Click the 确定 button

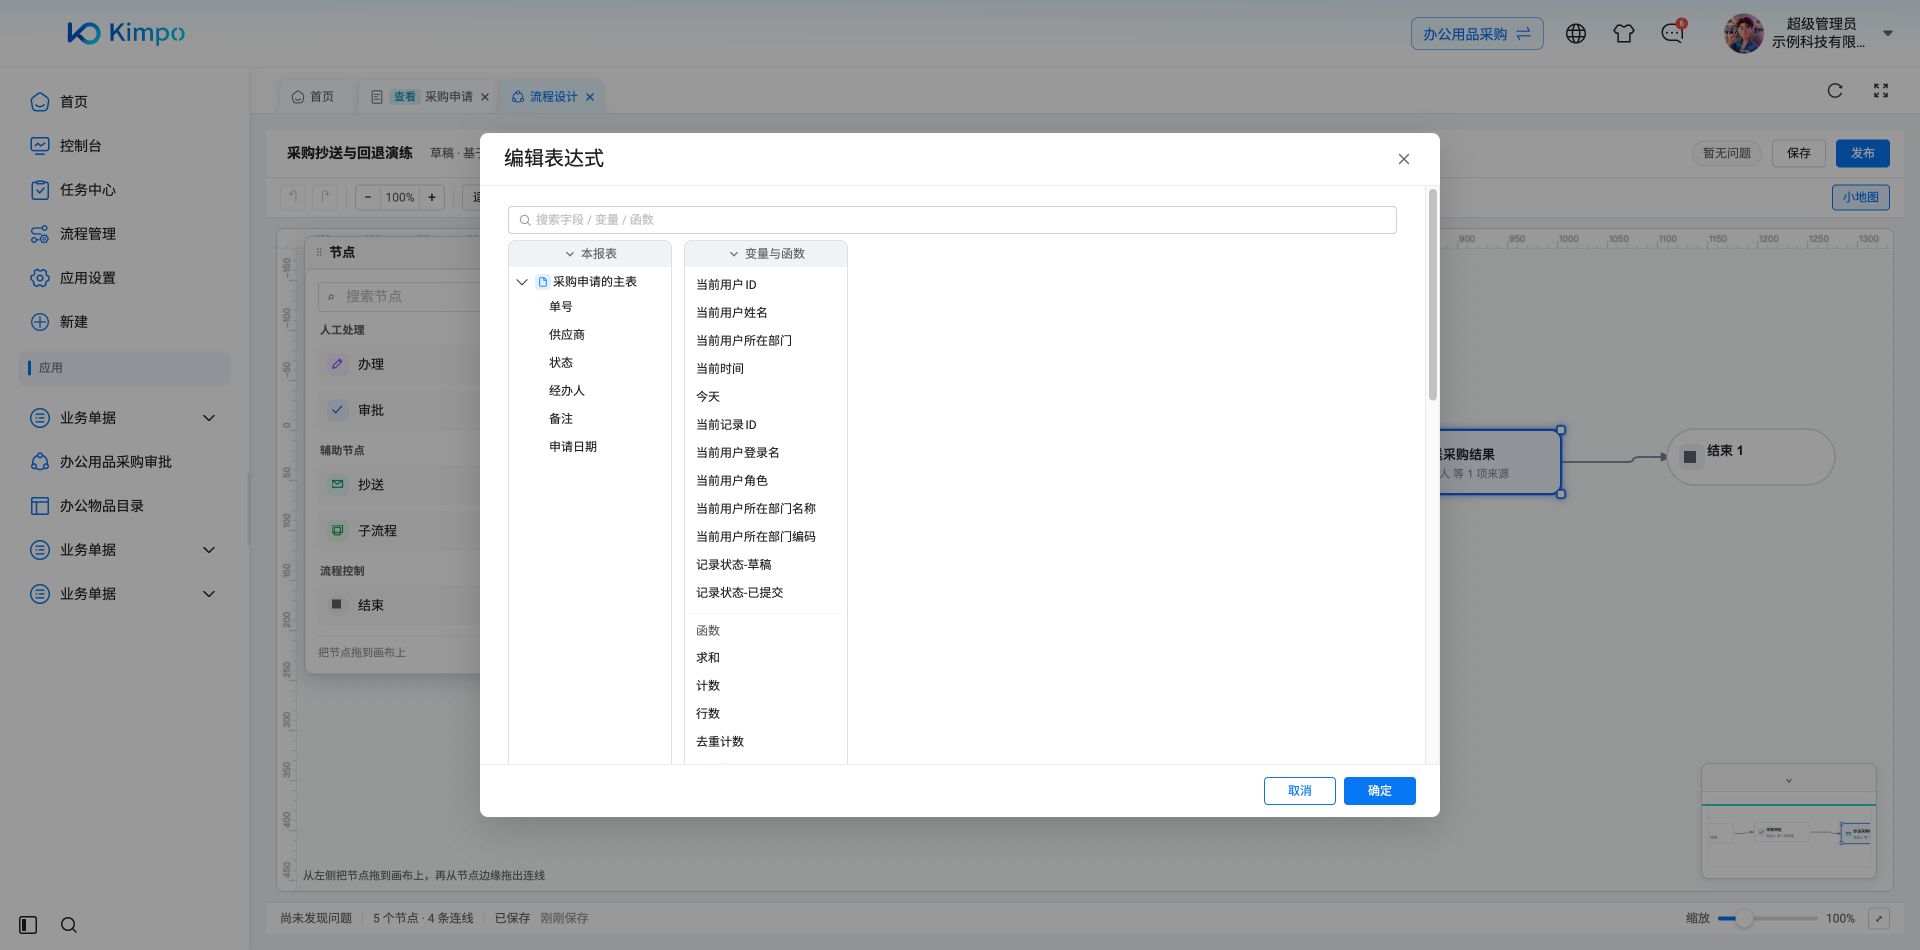click(1380, 791)
